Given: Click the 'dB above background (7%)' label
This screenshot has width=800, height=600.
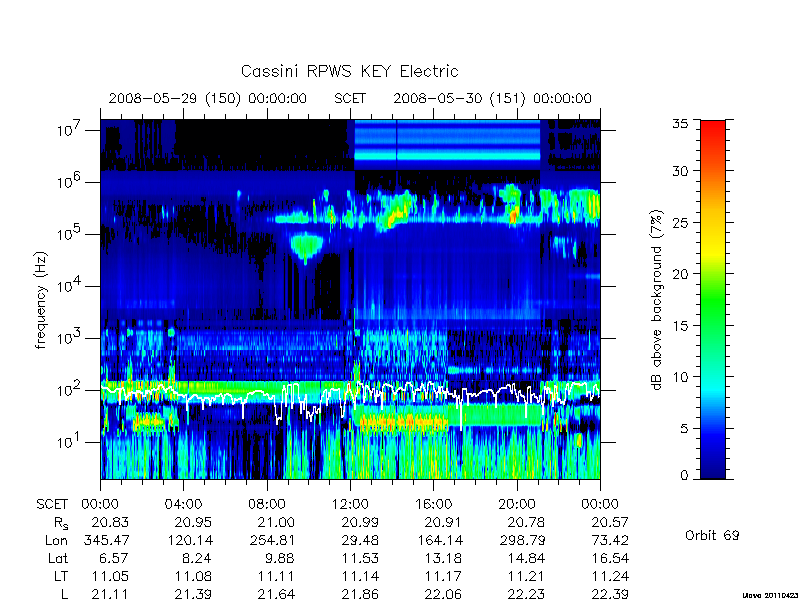Looking at the screenshot, I should pyautogui.click(x=657, y=300).
